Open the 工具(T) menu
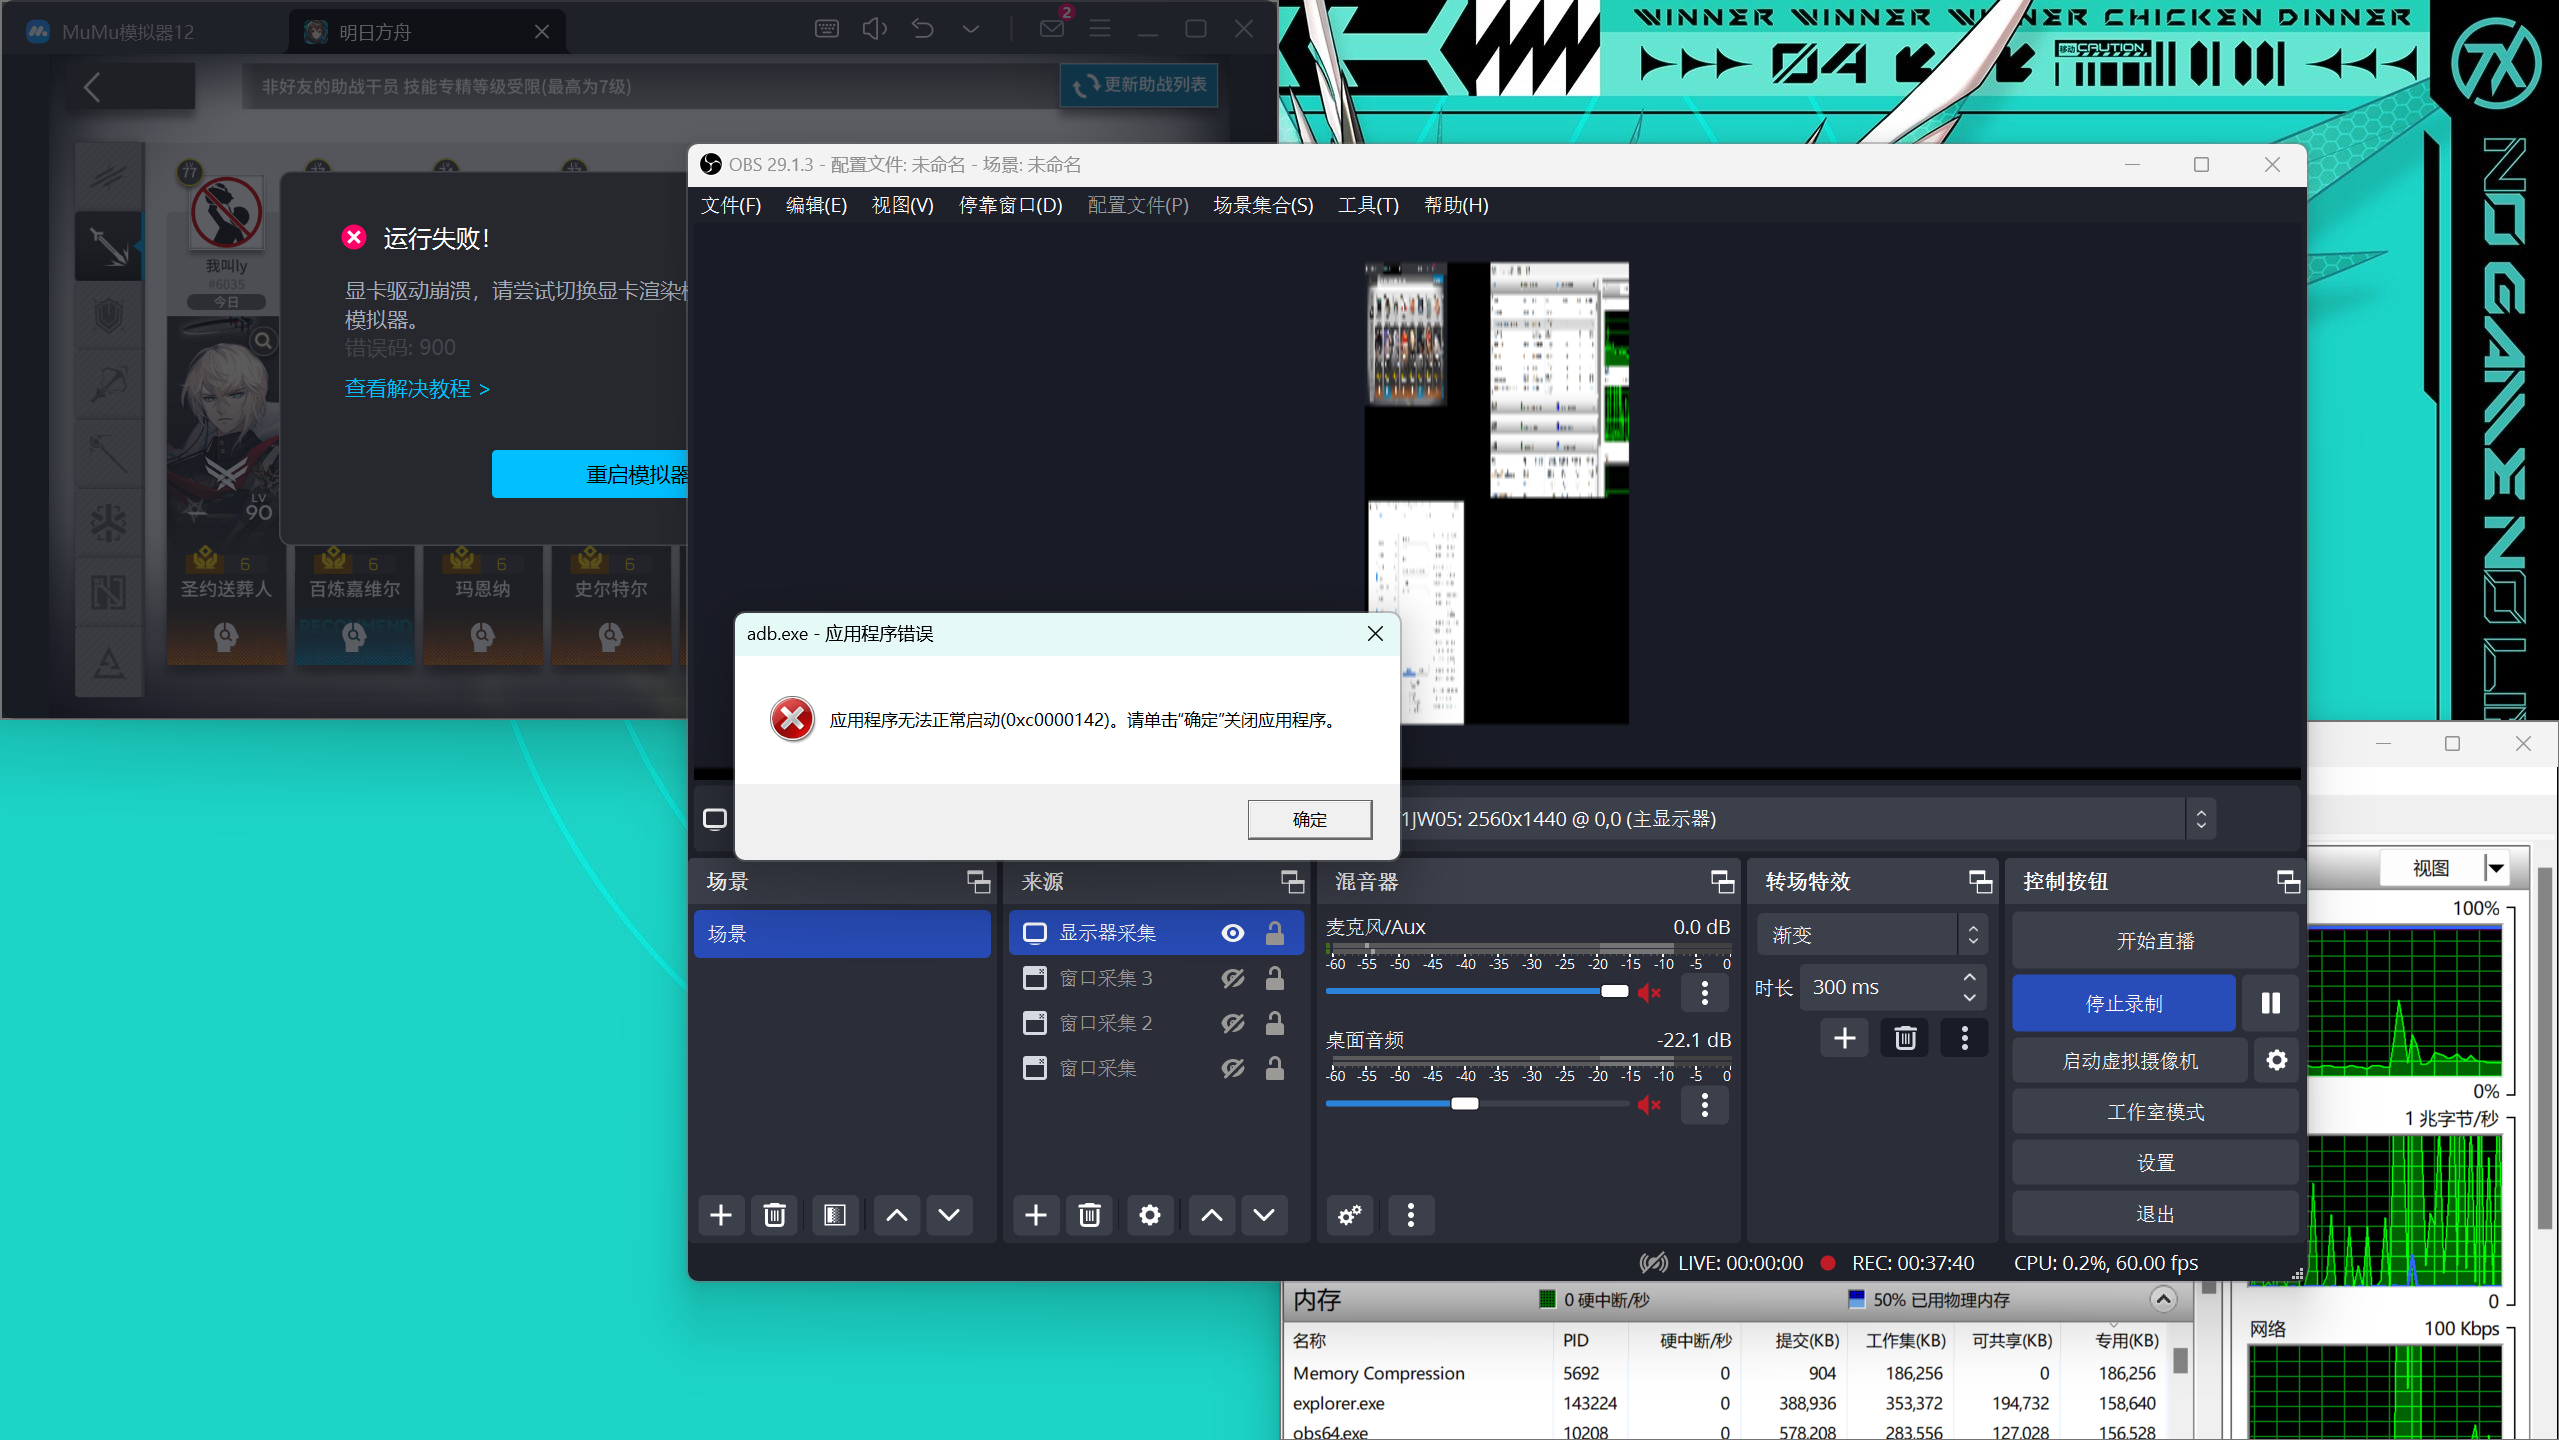 1368,205
